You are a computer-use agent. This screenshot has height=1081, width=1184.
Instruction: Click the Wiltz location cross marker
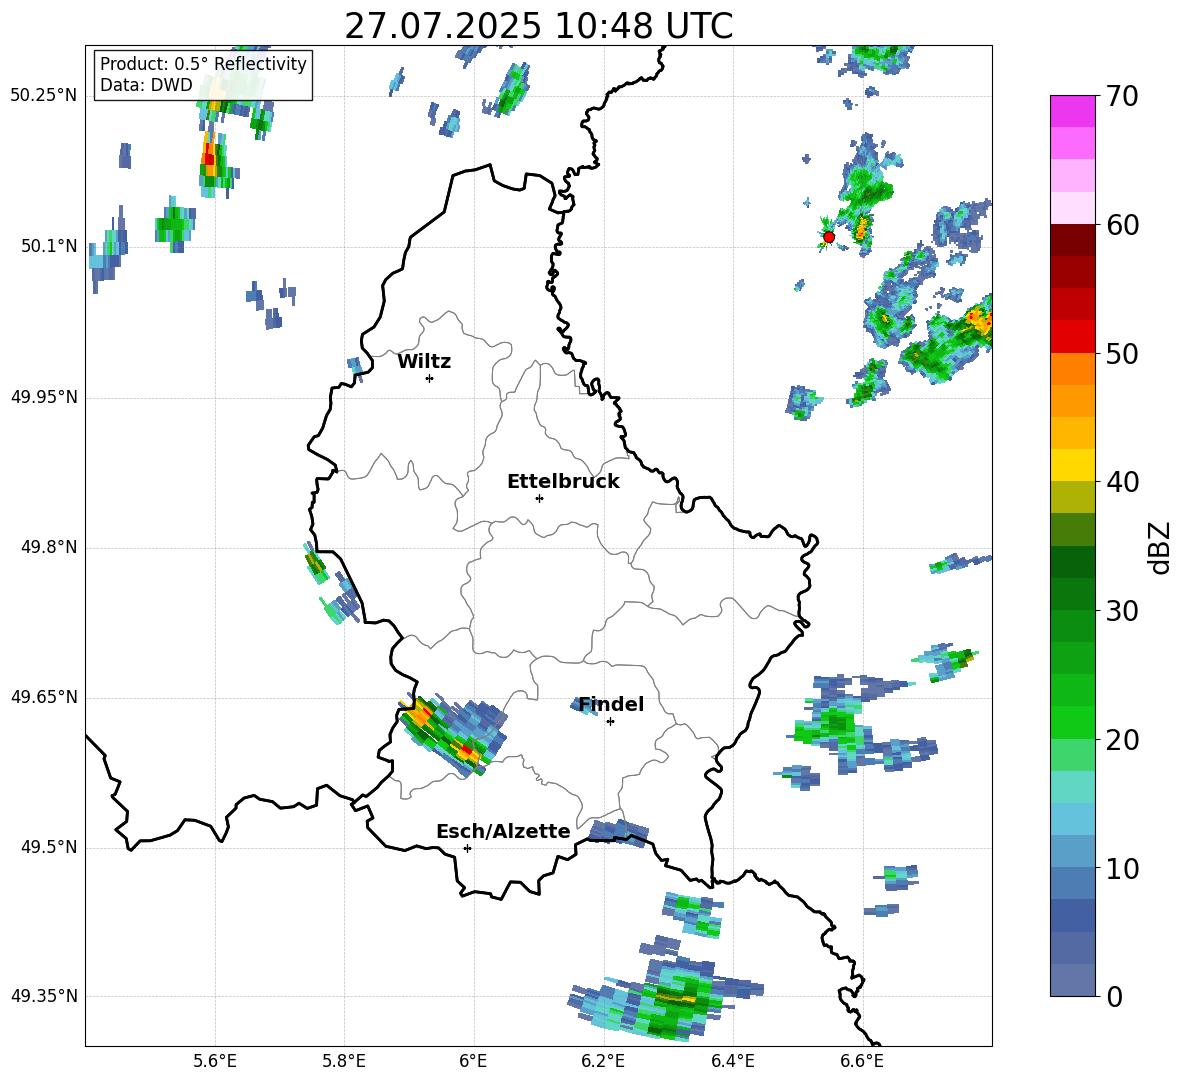(430, 378)
